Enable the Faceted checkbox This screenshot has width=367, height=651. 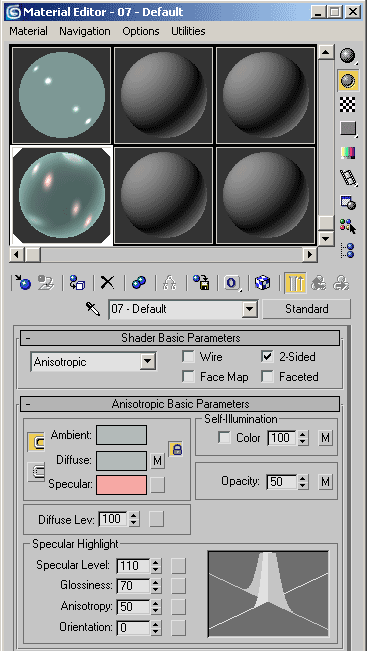point(268,377)
